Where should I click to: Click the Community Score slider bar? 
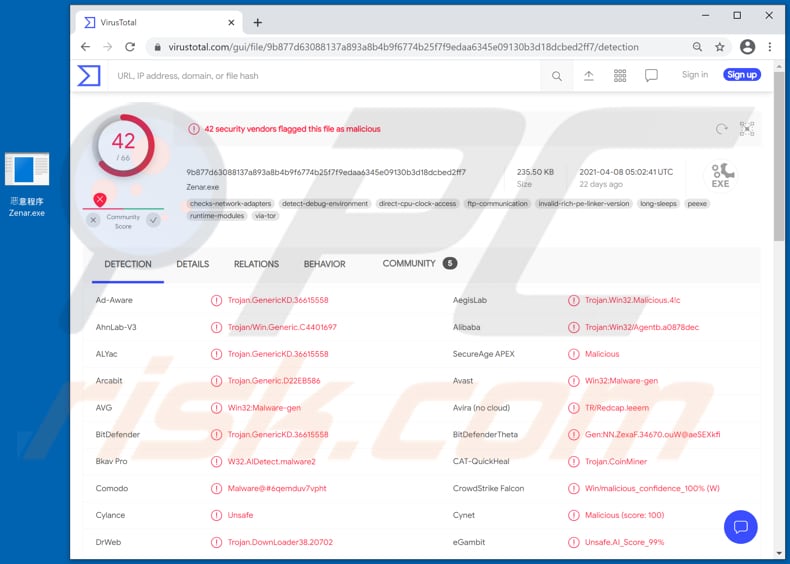pos(123,208)
